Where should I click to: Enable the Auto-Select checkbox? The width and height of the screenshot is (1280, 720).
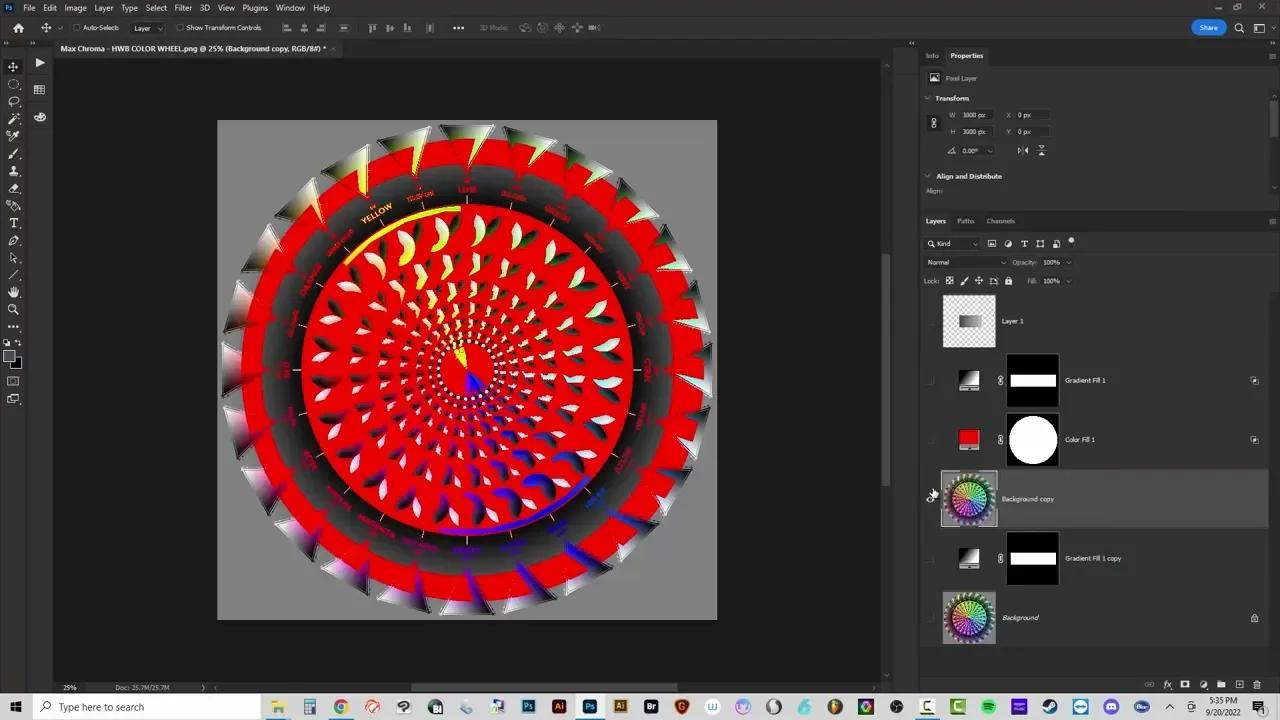[76, 28]
